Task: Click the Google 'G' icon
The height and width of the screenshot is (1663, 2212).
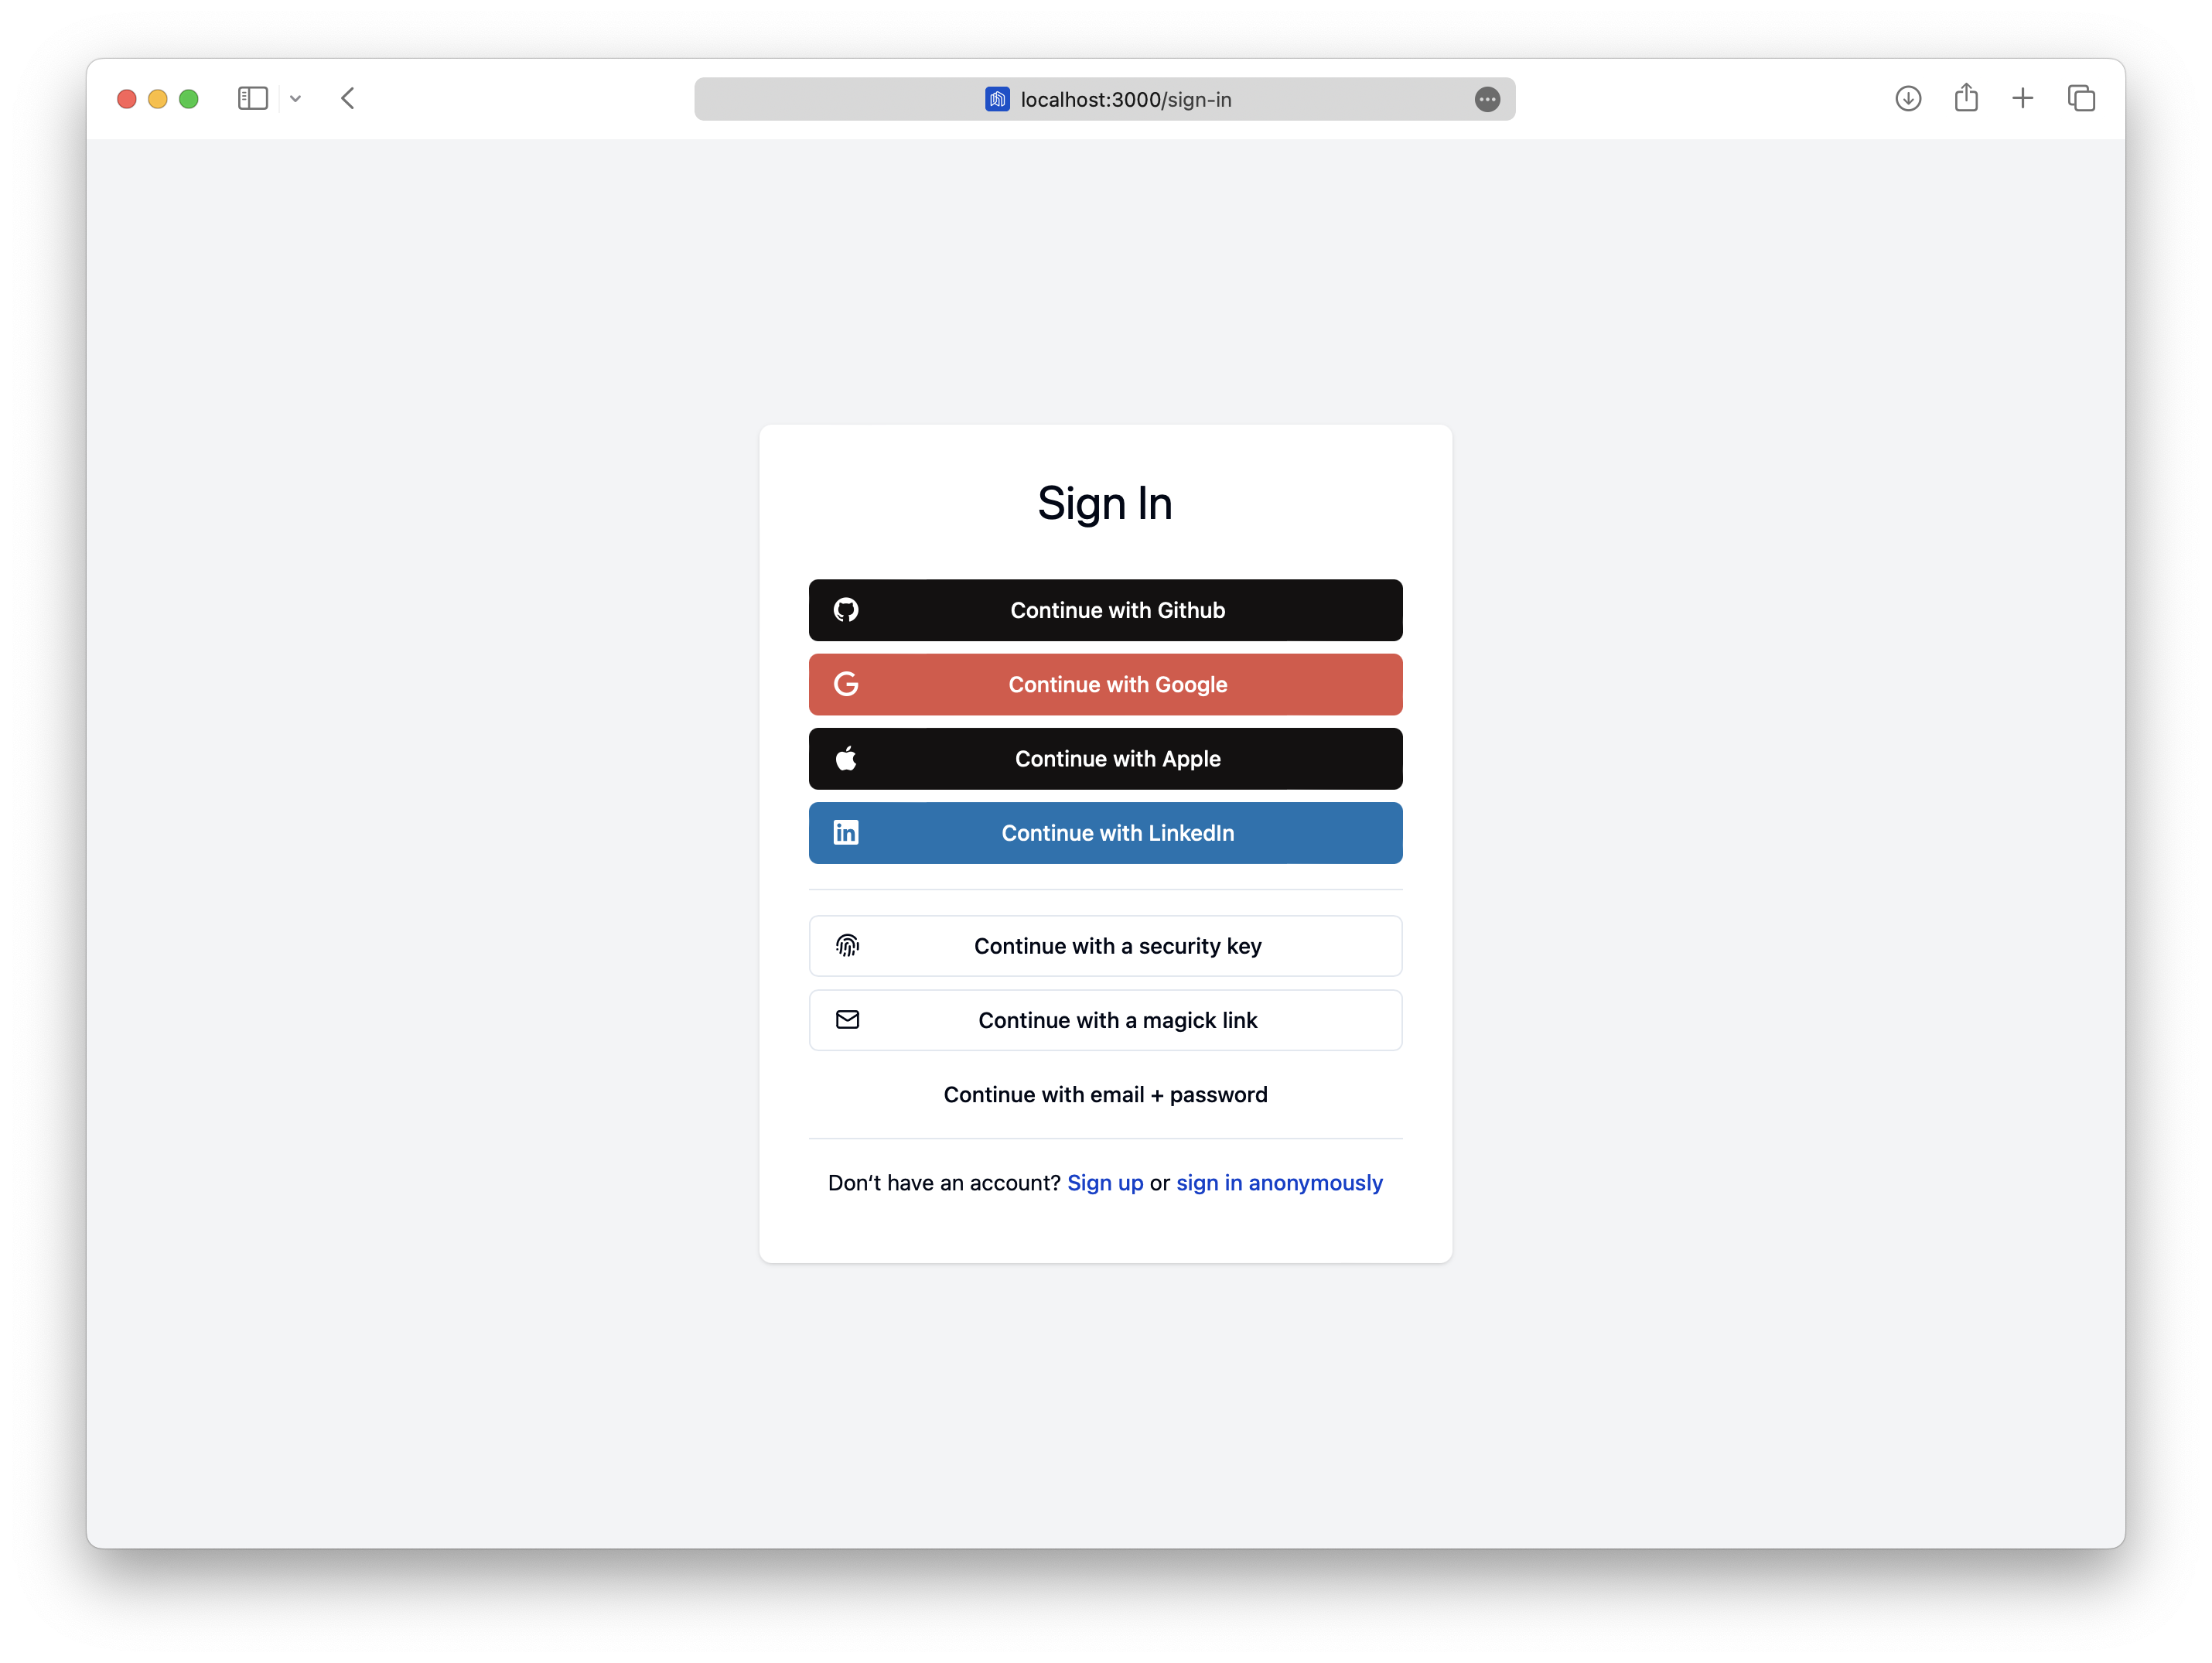Action: (847, 683)
